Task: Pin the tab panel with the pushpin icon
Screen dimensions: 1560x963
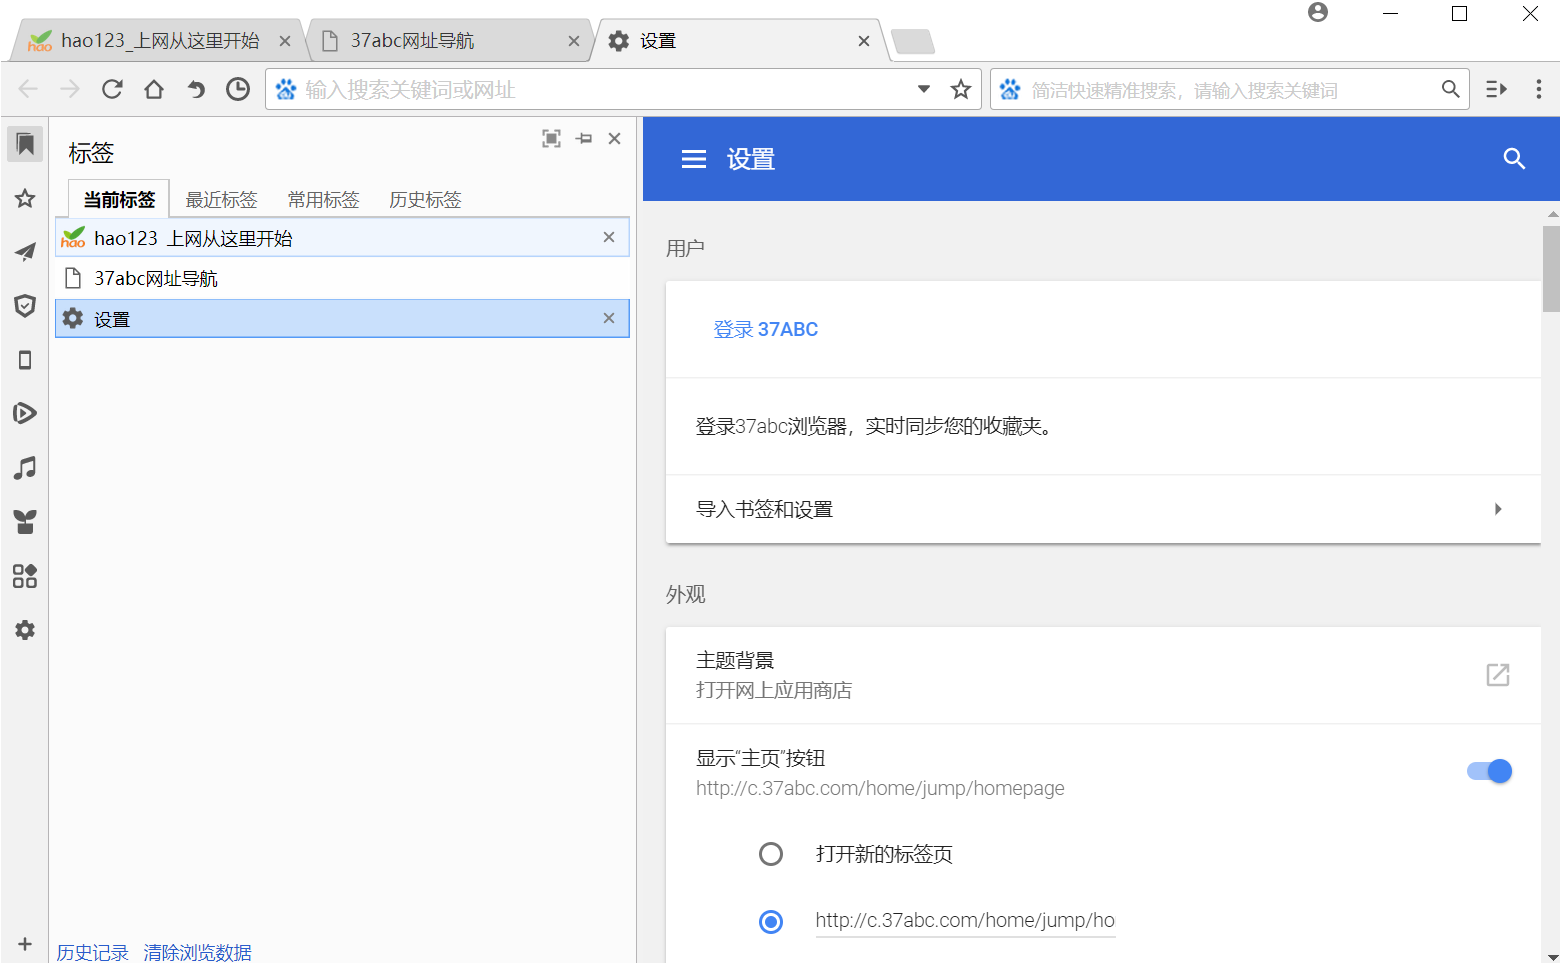Action: tap(584, 138)
